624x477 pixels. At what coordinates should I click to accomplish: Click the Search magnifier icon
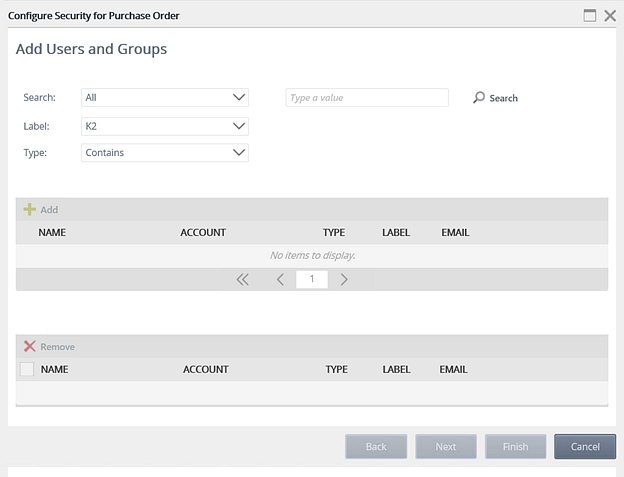(x=479, y=98)
